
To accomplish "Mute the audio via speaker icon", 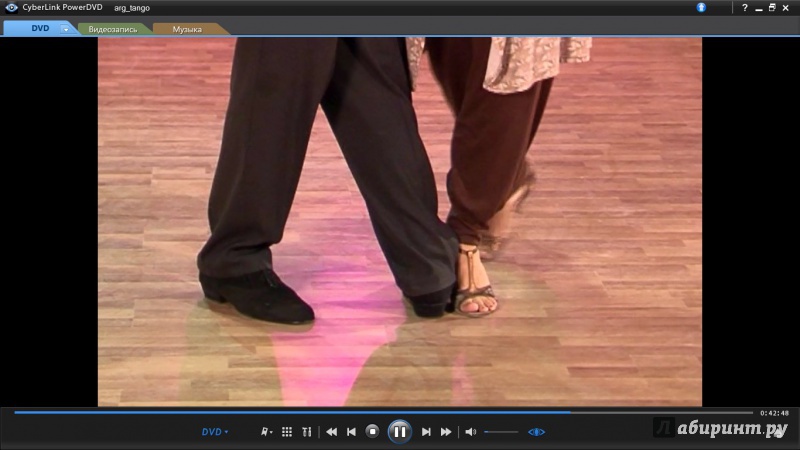I will [x=470, y=432].
